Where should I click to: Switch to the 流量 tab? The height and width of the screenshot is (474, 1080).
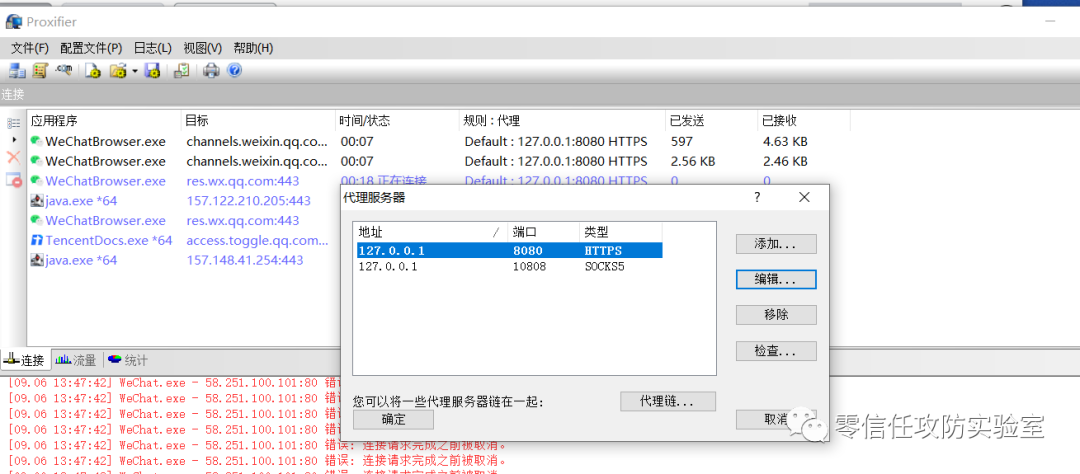coord(76,359)
